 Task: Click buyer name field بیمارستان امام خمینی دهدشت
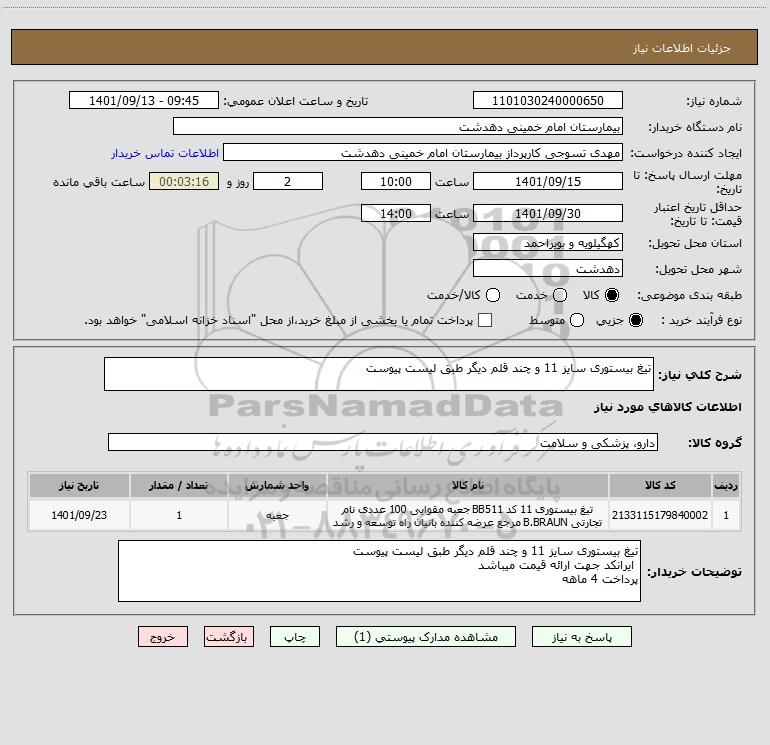pos(398,127)
